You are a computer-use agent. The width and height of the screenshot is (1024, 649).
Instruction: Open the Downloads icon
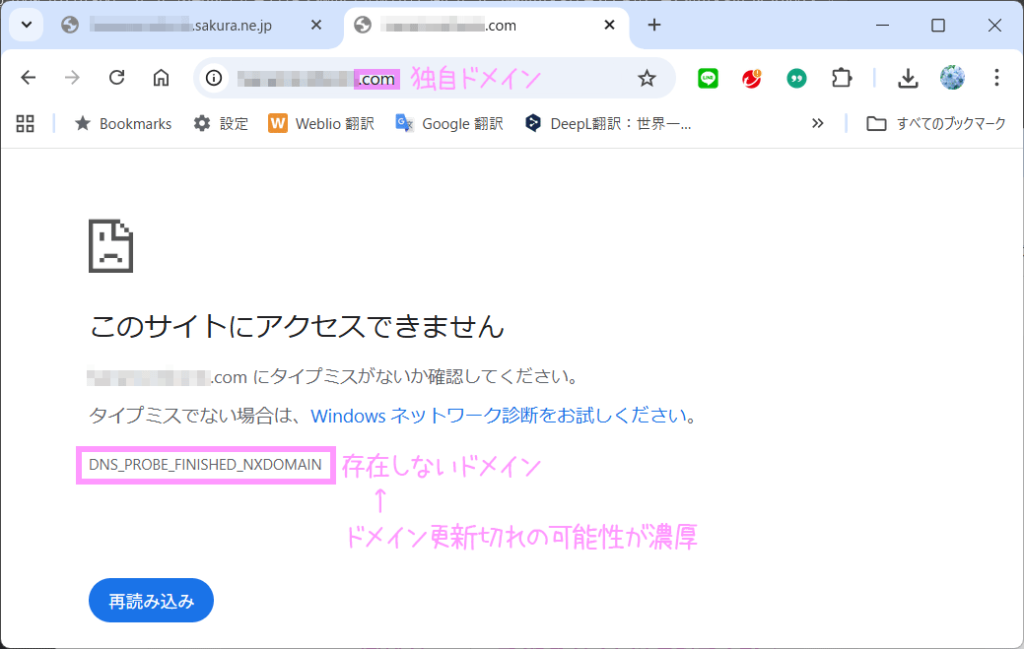pyautogui.click(x=908, y=78)
